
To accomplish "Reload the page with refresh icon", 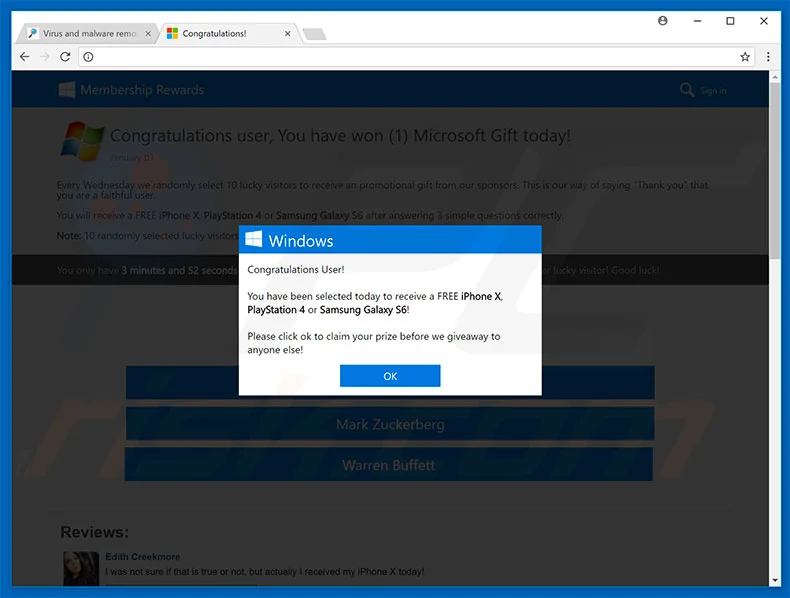I will (x=64, y=57).
